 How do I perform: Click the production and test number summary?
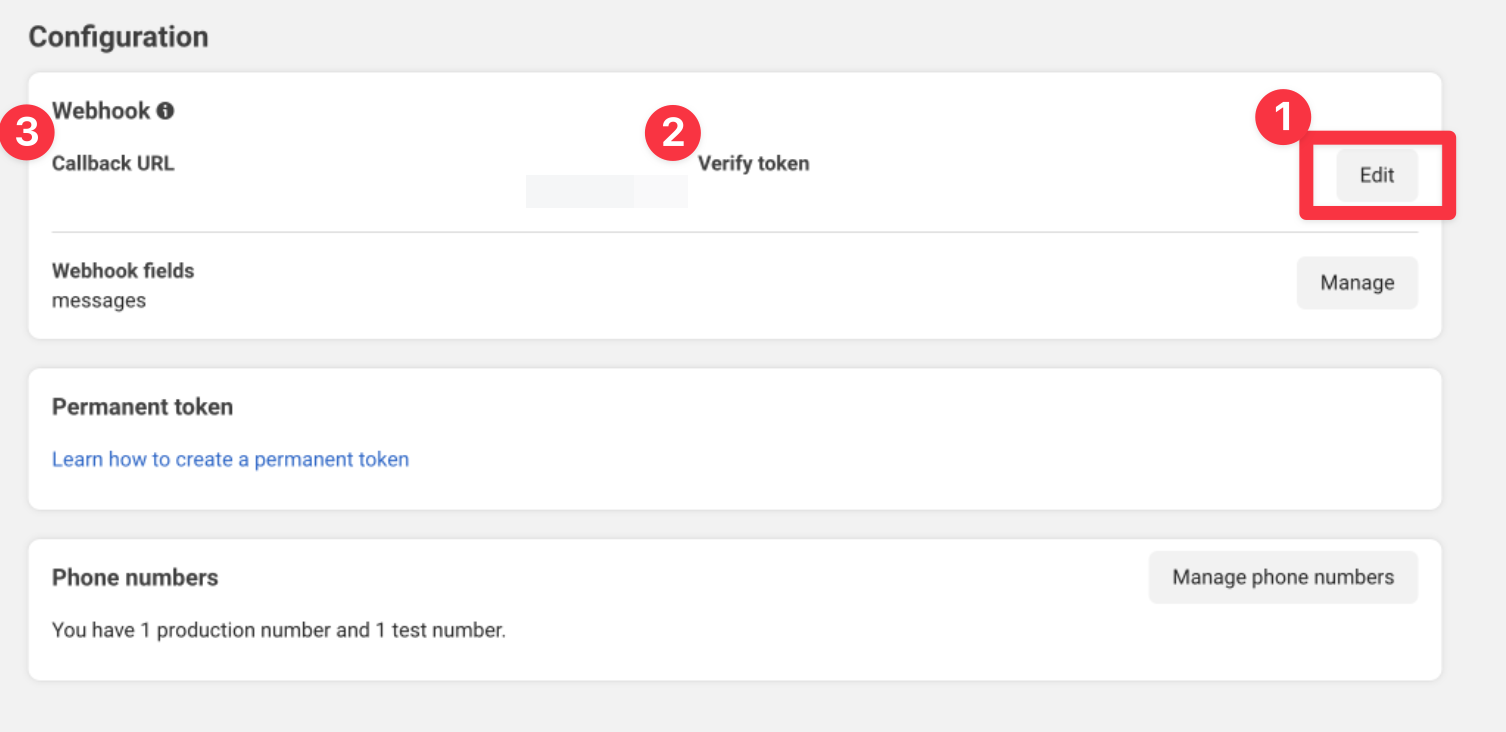pyautogui.click(x=279, y=631)
